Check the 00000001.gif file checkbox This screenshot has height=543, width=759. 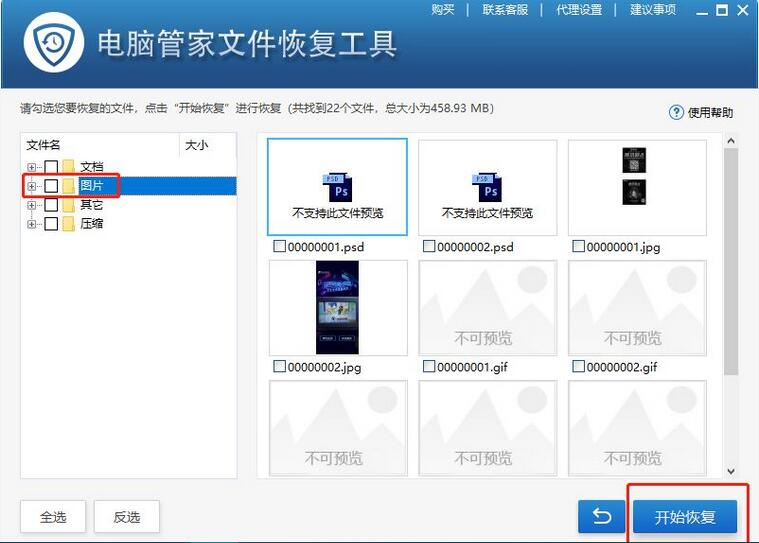click(429, 366)
